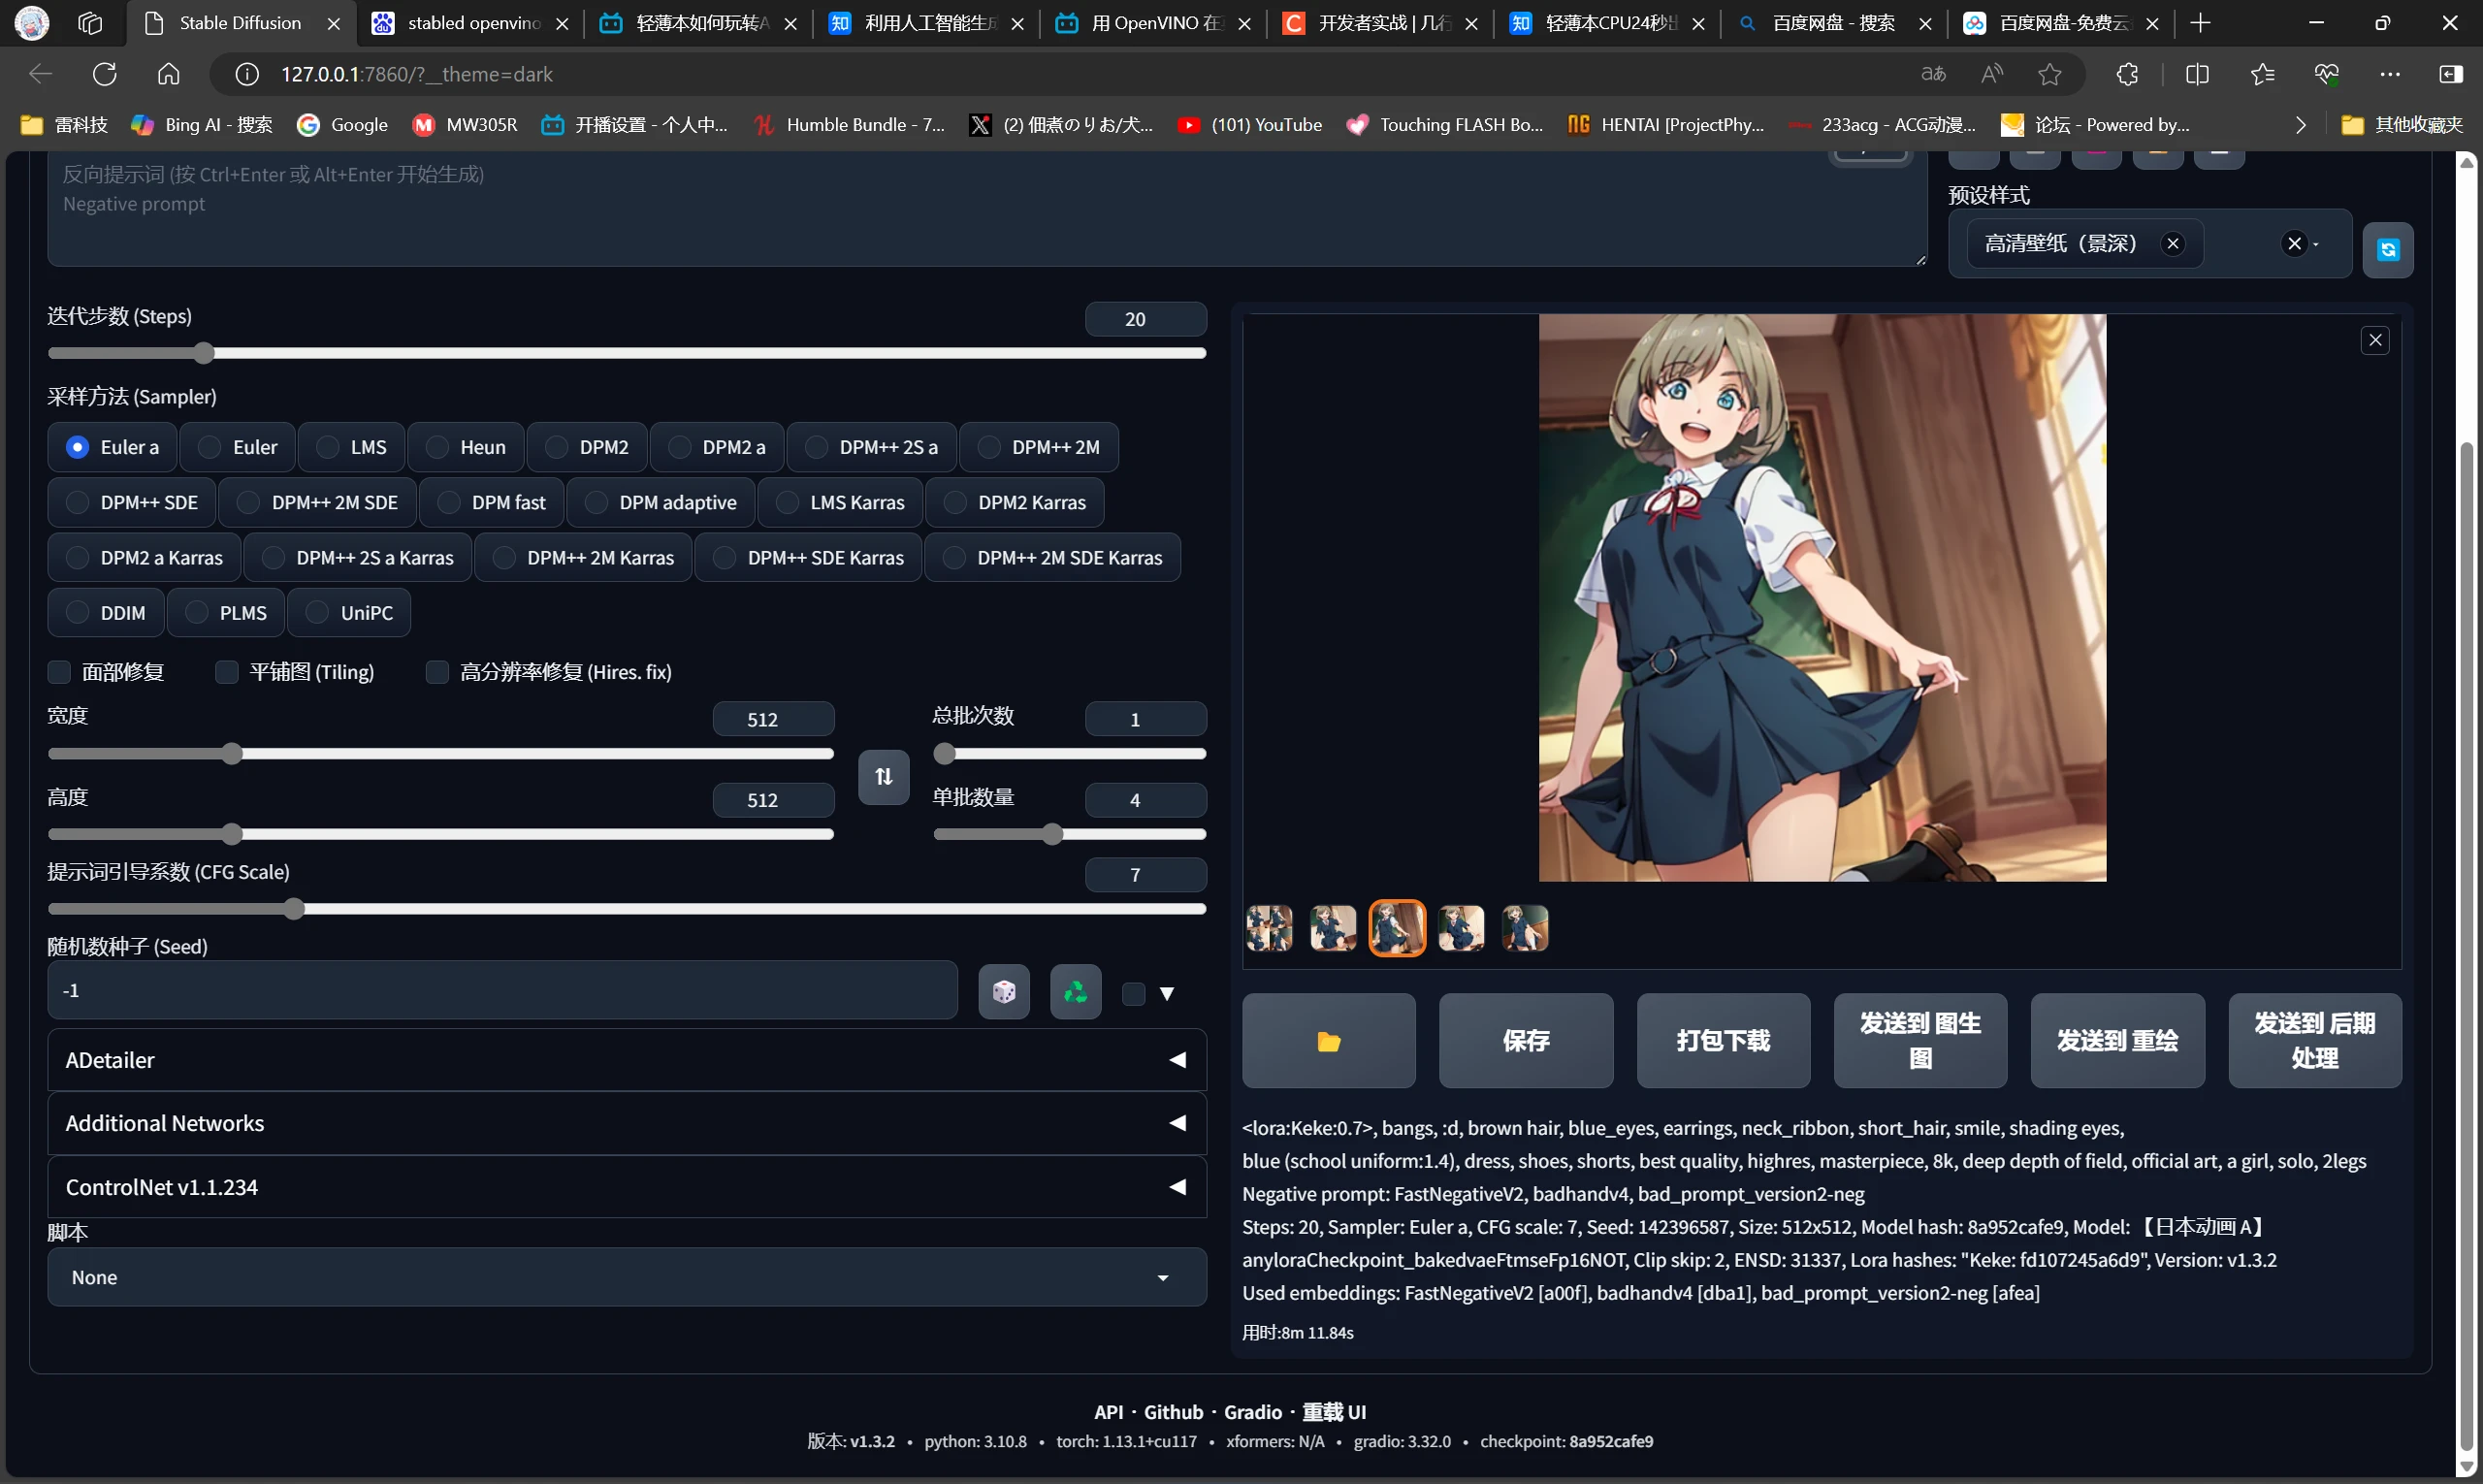
Task: Click the dice random seed icon
Action: pos(1003,991)
